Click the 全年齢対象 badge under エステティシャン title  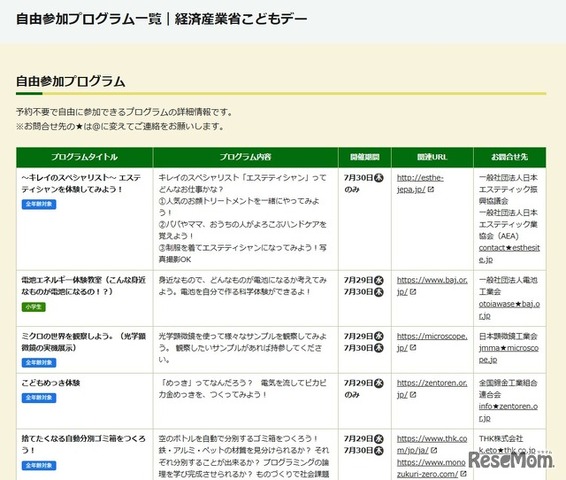tap(39, 204)
